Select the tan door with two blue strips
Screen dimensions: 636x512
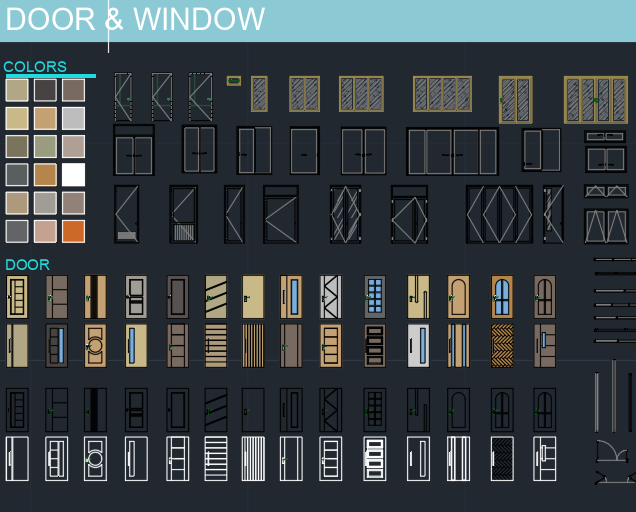click(x=458, y=346)
